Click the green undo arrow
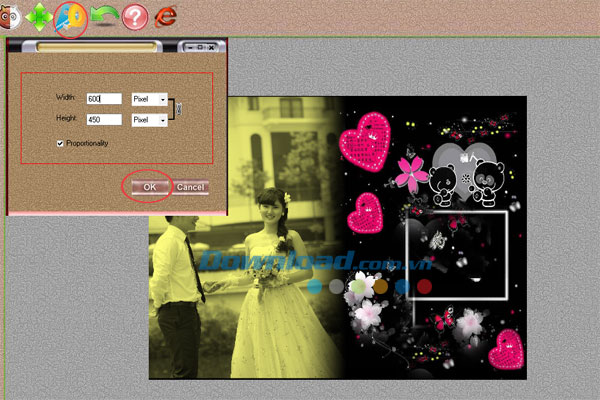This screenshot has height=400, width=600. (x=103, y=16)
